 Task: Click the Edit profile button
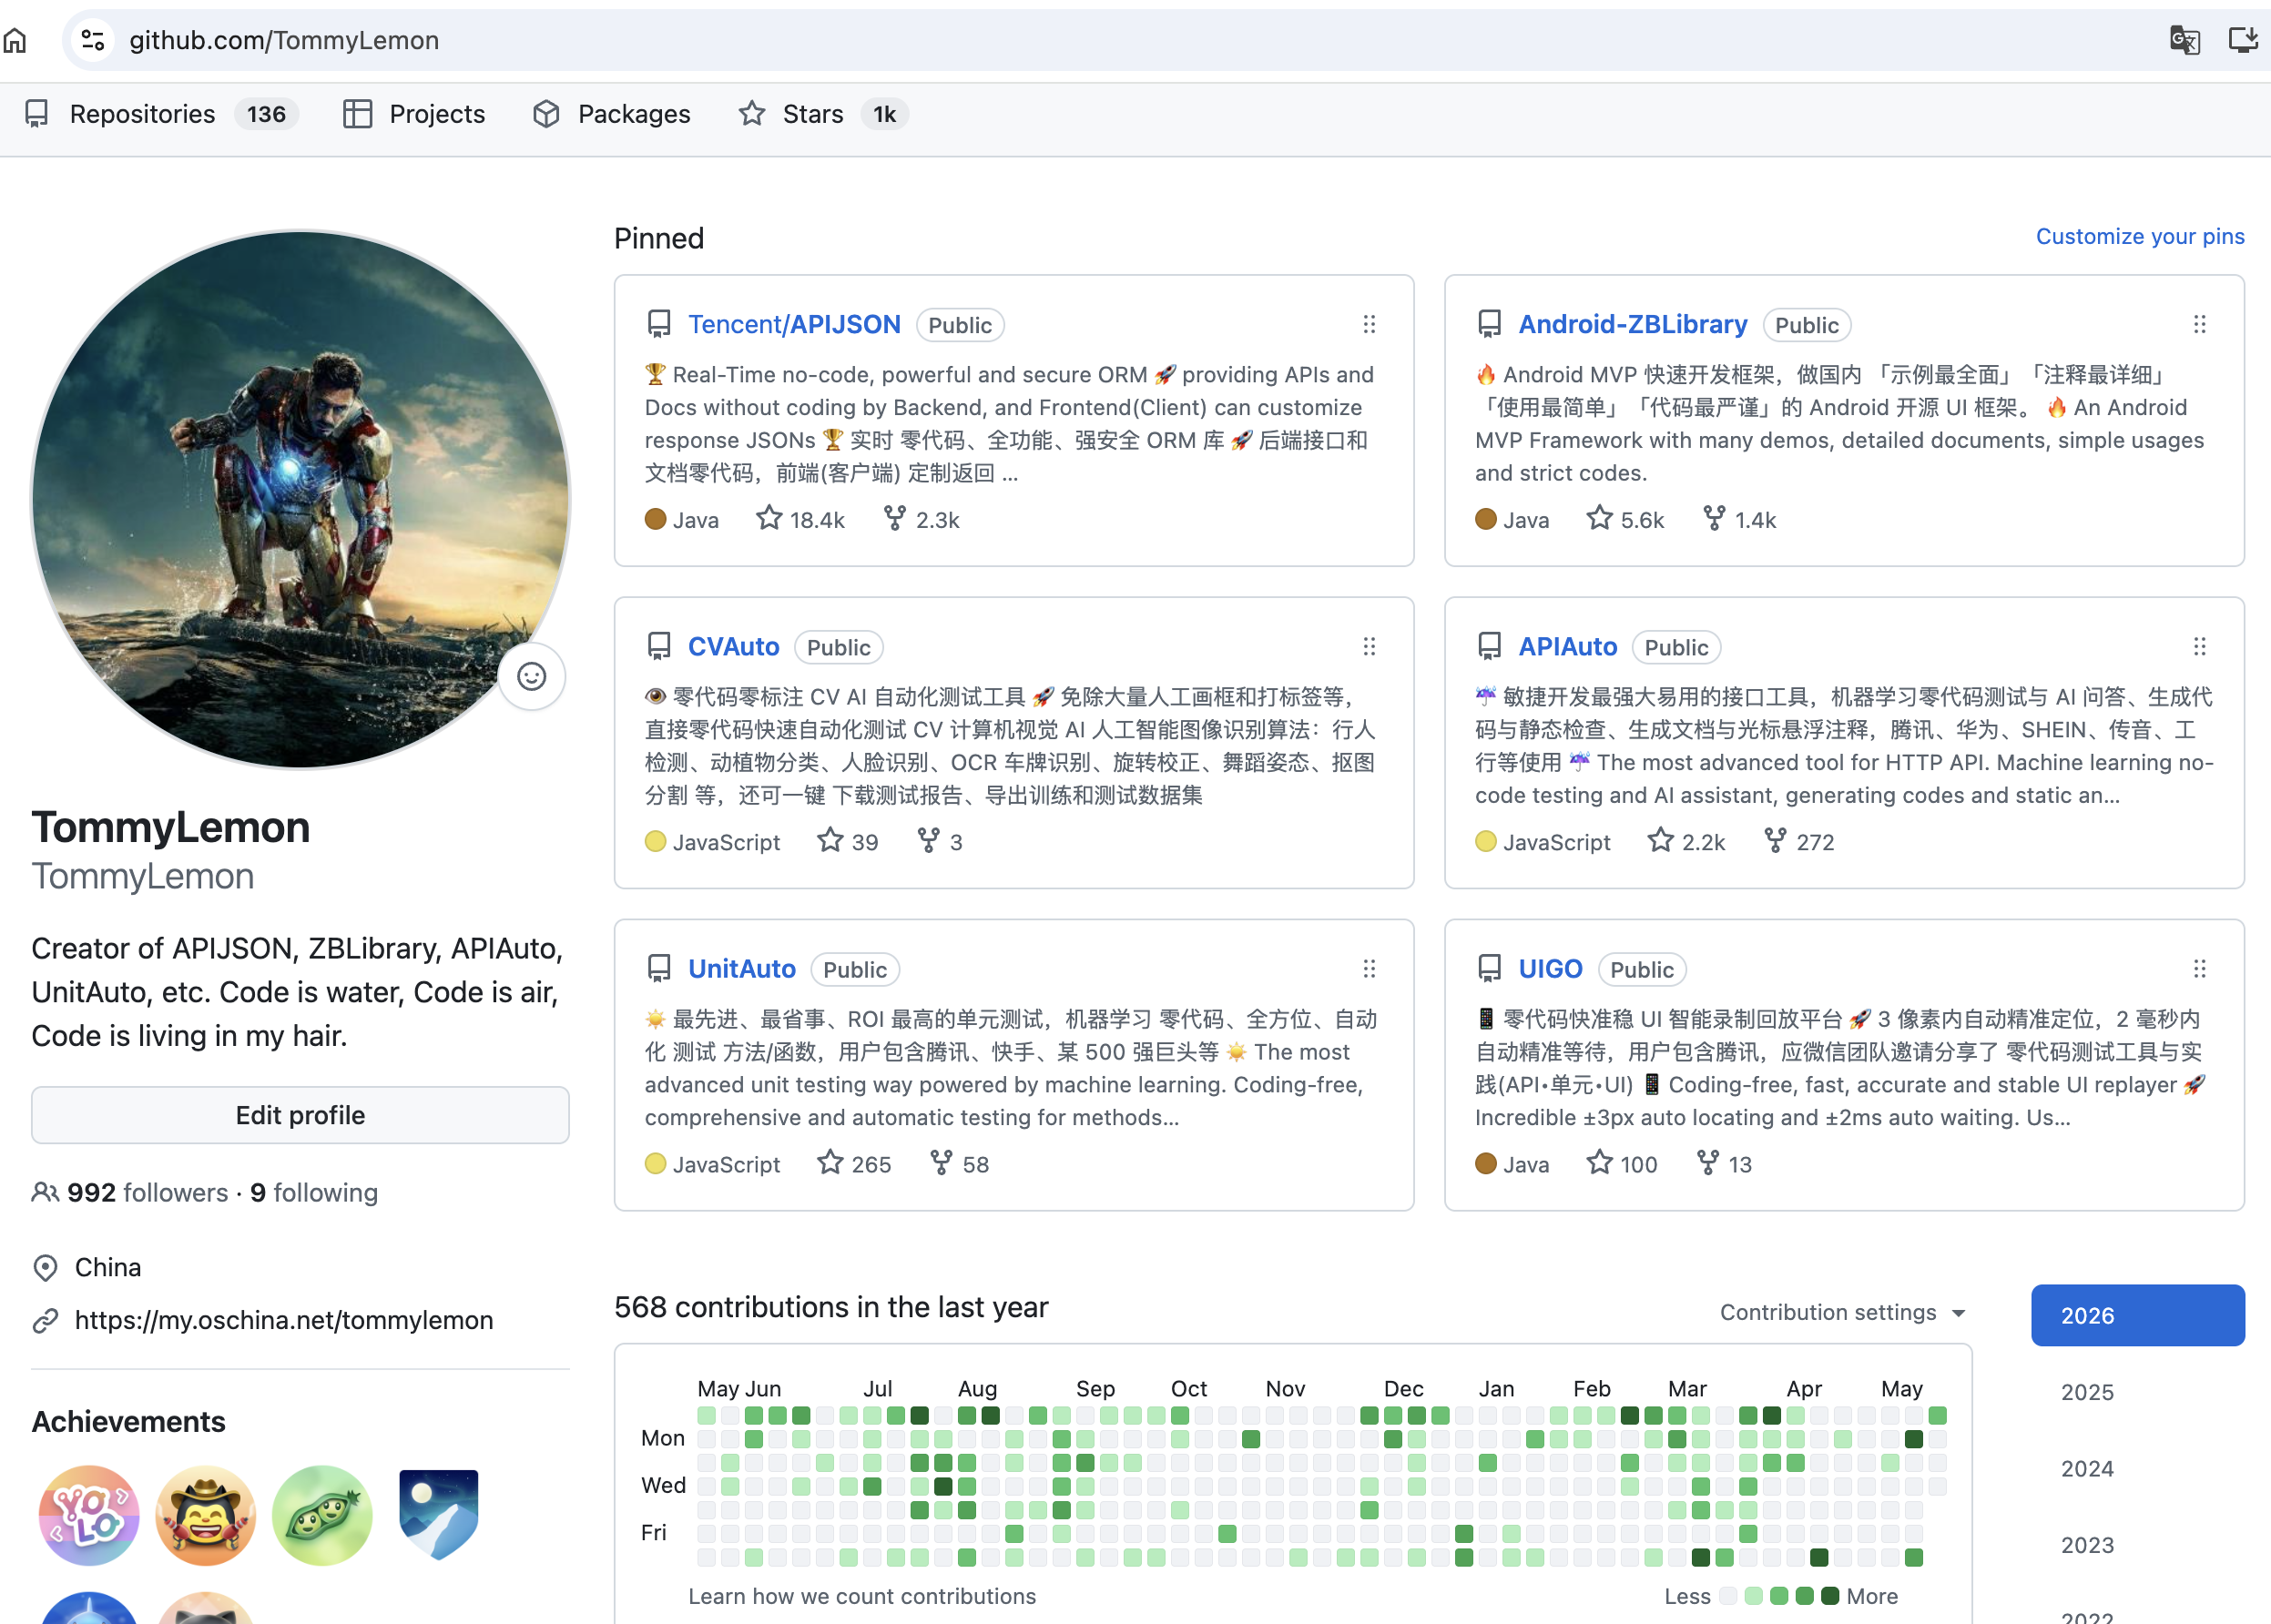click(x=300, y=1115)
